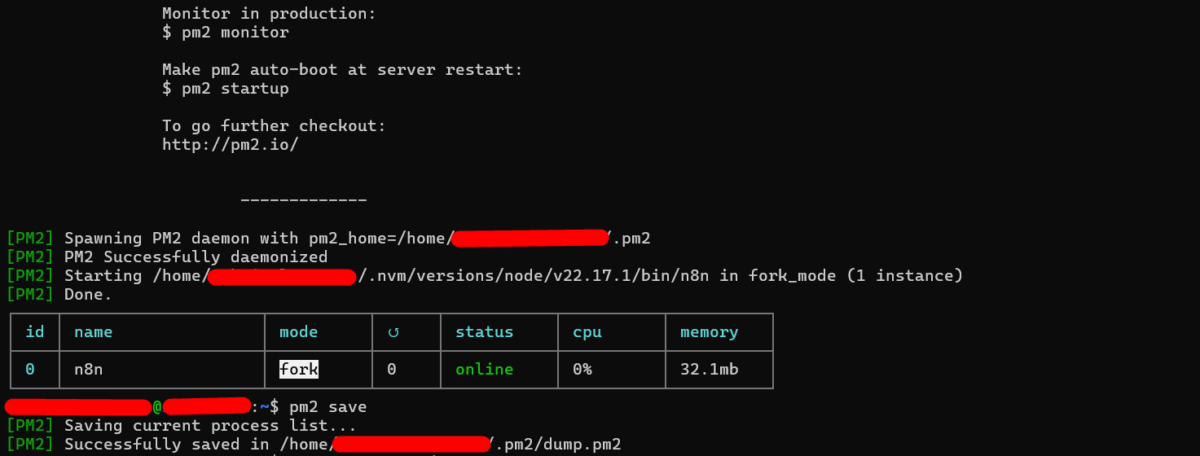Click the memory column header

[x=709, y=332]
